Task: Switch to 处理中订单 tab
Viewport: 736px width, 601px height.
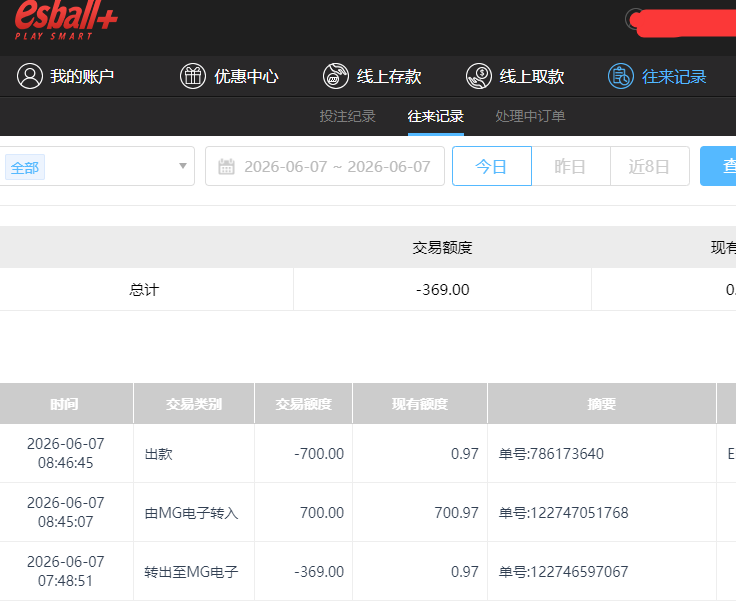Action: tap(530, 116)
